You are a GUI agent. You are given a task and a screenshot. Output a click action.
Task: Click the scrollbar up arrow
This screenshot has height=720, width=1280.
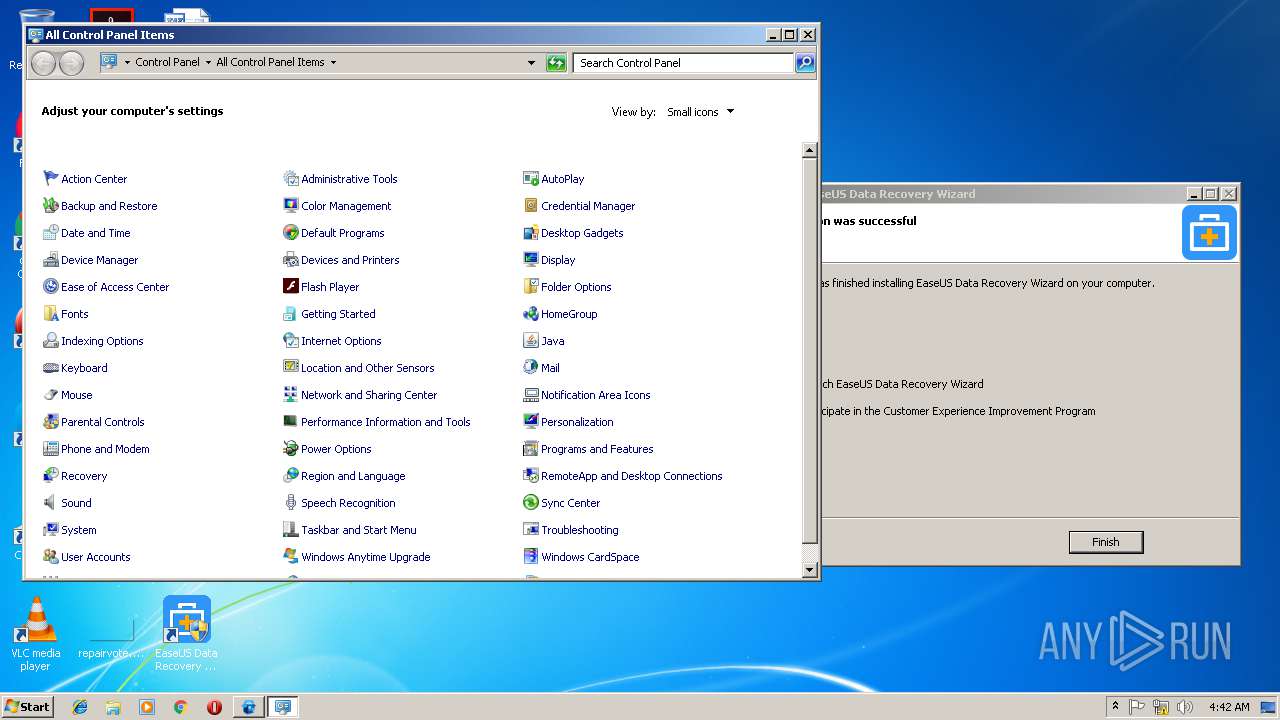tap(810, 150)
